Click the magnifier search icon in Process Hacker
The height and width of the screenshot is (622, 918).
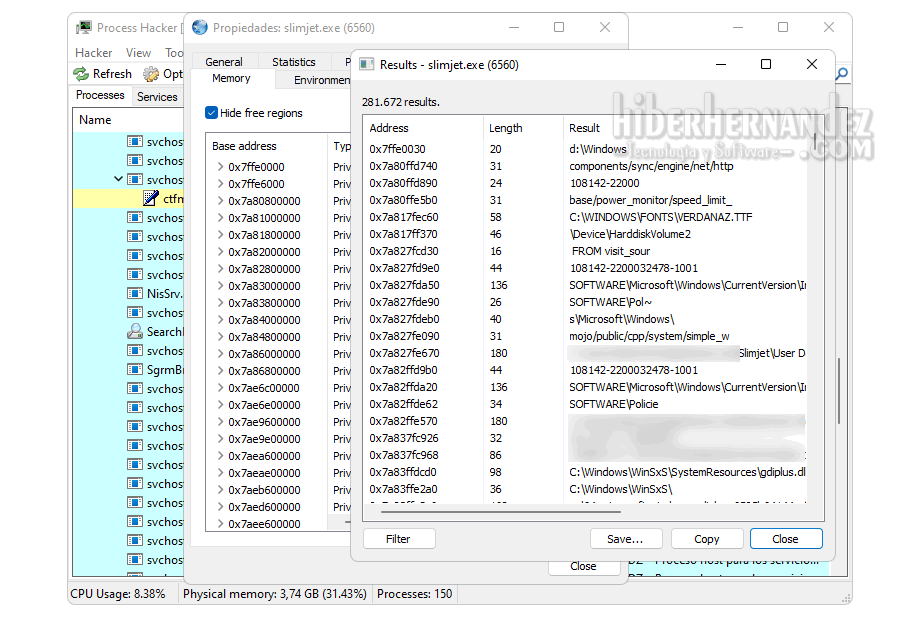[841, 74]
